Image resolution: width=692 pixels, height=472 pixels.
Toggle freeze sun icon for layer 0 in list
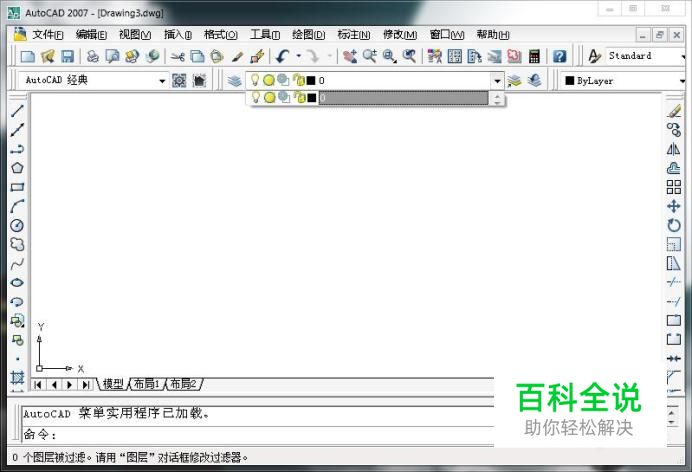click(x=269, y=97)
